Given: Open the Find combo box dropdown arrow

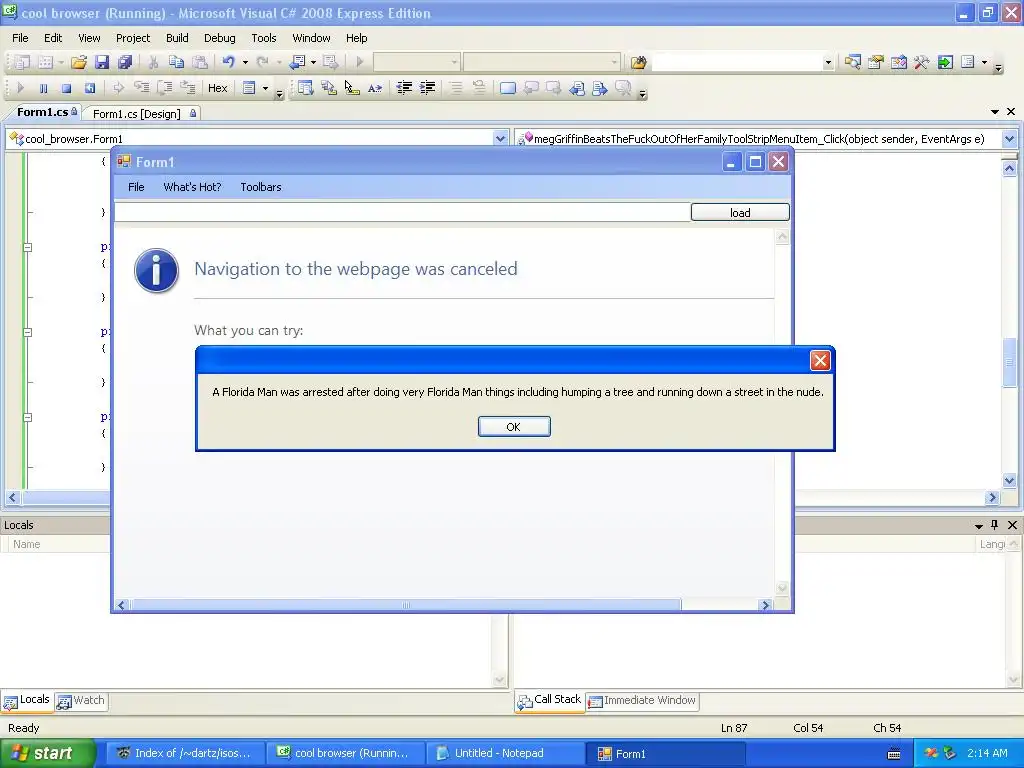Looking at the screenshot, I should click(828, 62).
